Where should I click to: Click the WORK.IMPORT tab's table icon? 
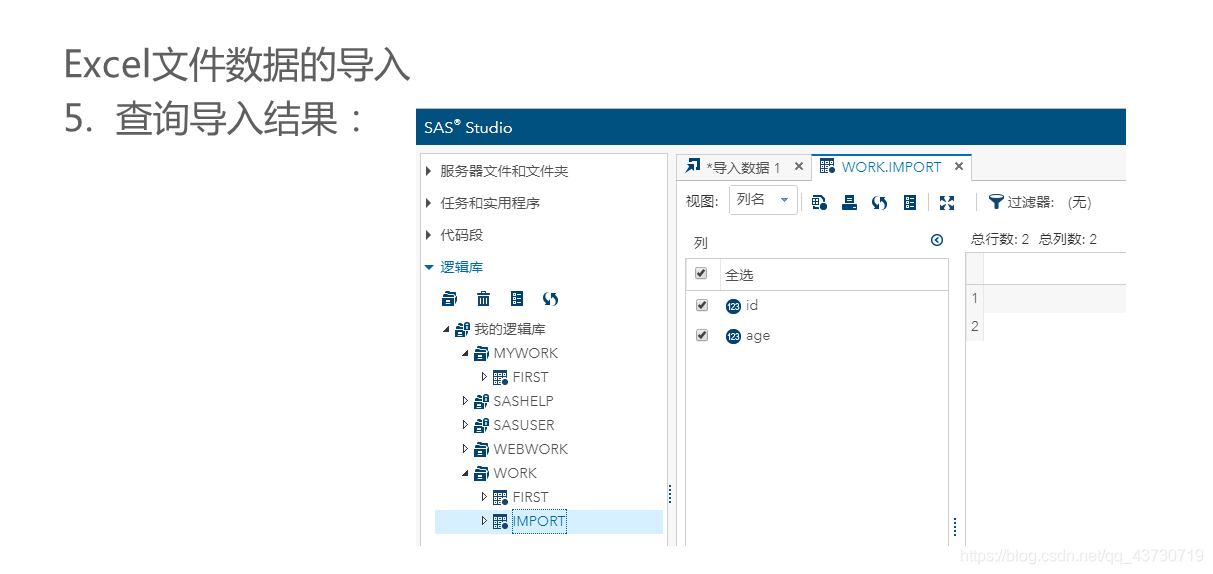click(x=828, y=167)
